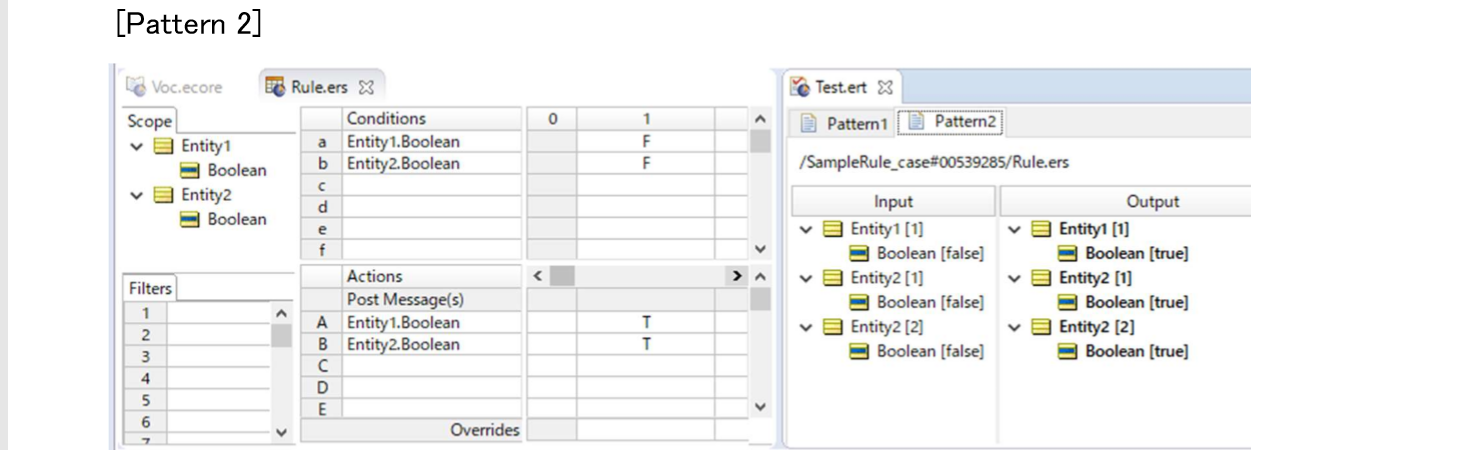
Task: Click the Output Entity2 [1] entity icon
Action: [x=1041, y=278]
